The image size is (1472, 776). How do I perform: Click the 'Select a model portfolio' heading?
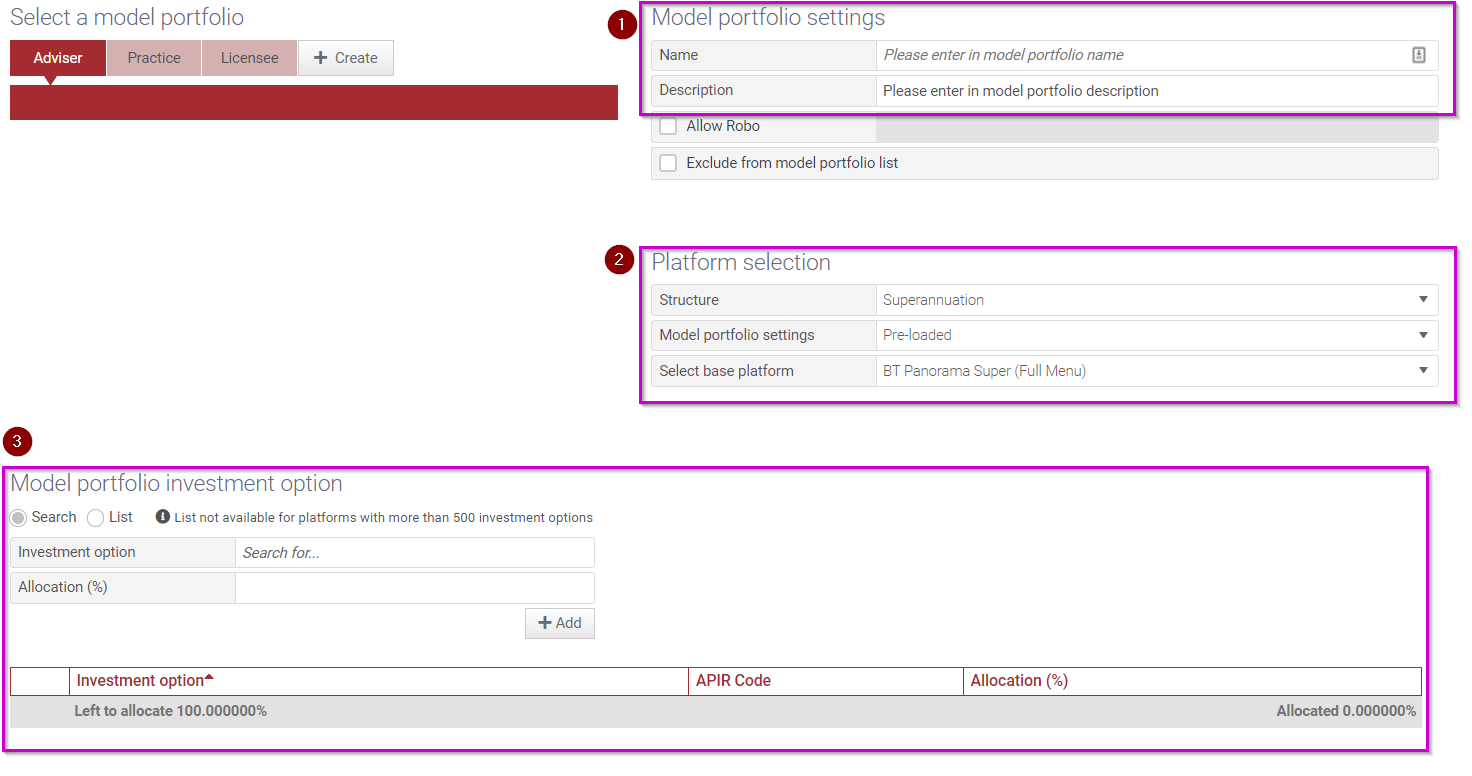point(127,18)
